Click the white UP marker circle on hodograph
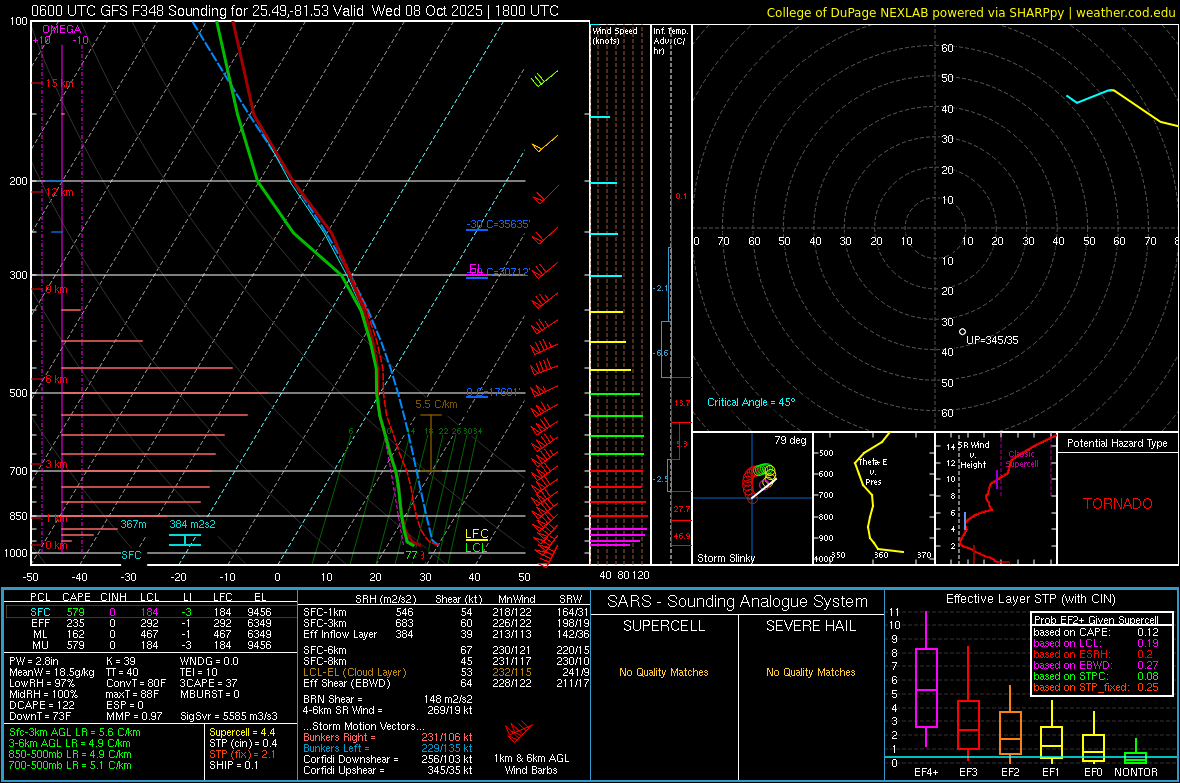The image size is (1180, 783). [x=963, y=331]
